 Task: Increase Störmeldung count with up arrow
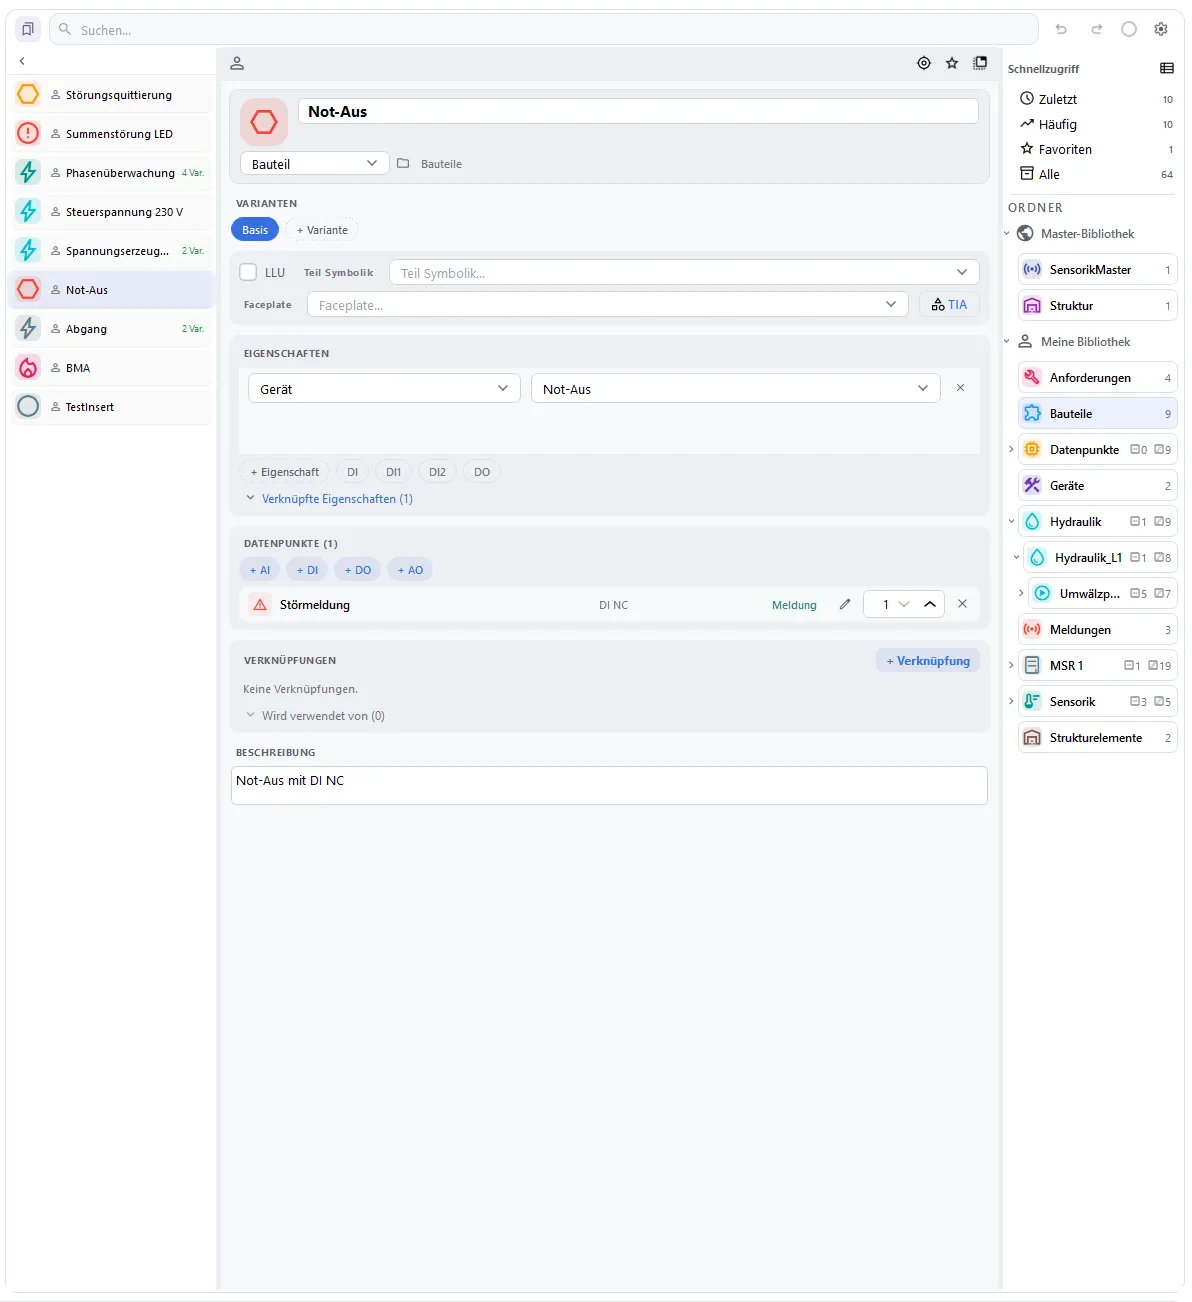[x=930, y=604]
